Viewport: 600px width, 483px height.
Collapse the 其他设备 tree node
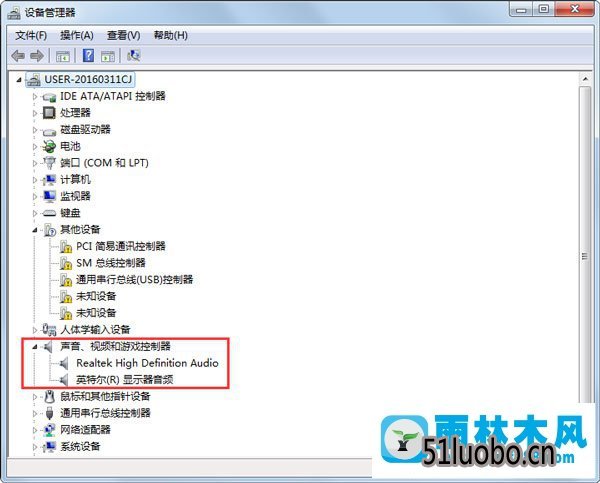35,230
